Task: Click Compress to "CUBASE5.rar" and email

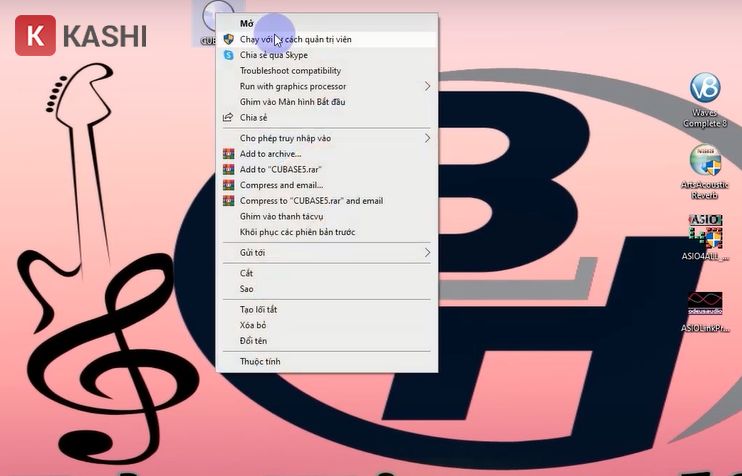Action: tap(311, 201)
